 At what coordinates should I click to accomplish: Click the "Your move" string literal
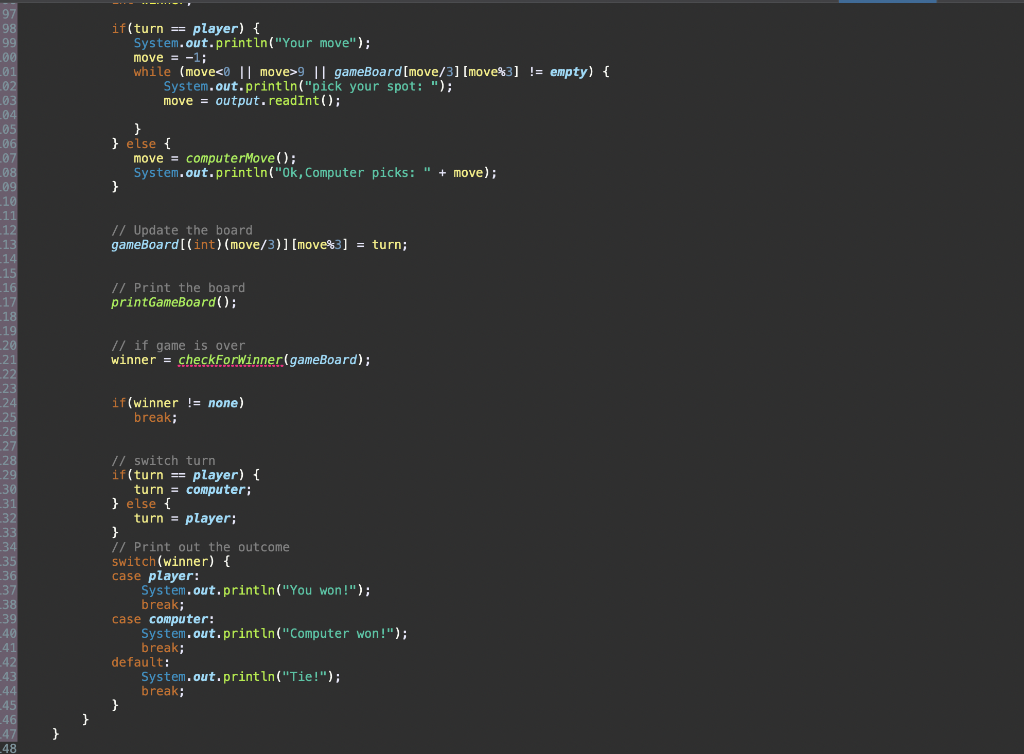[315, 43]
